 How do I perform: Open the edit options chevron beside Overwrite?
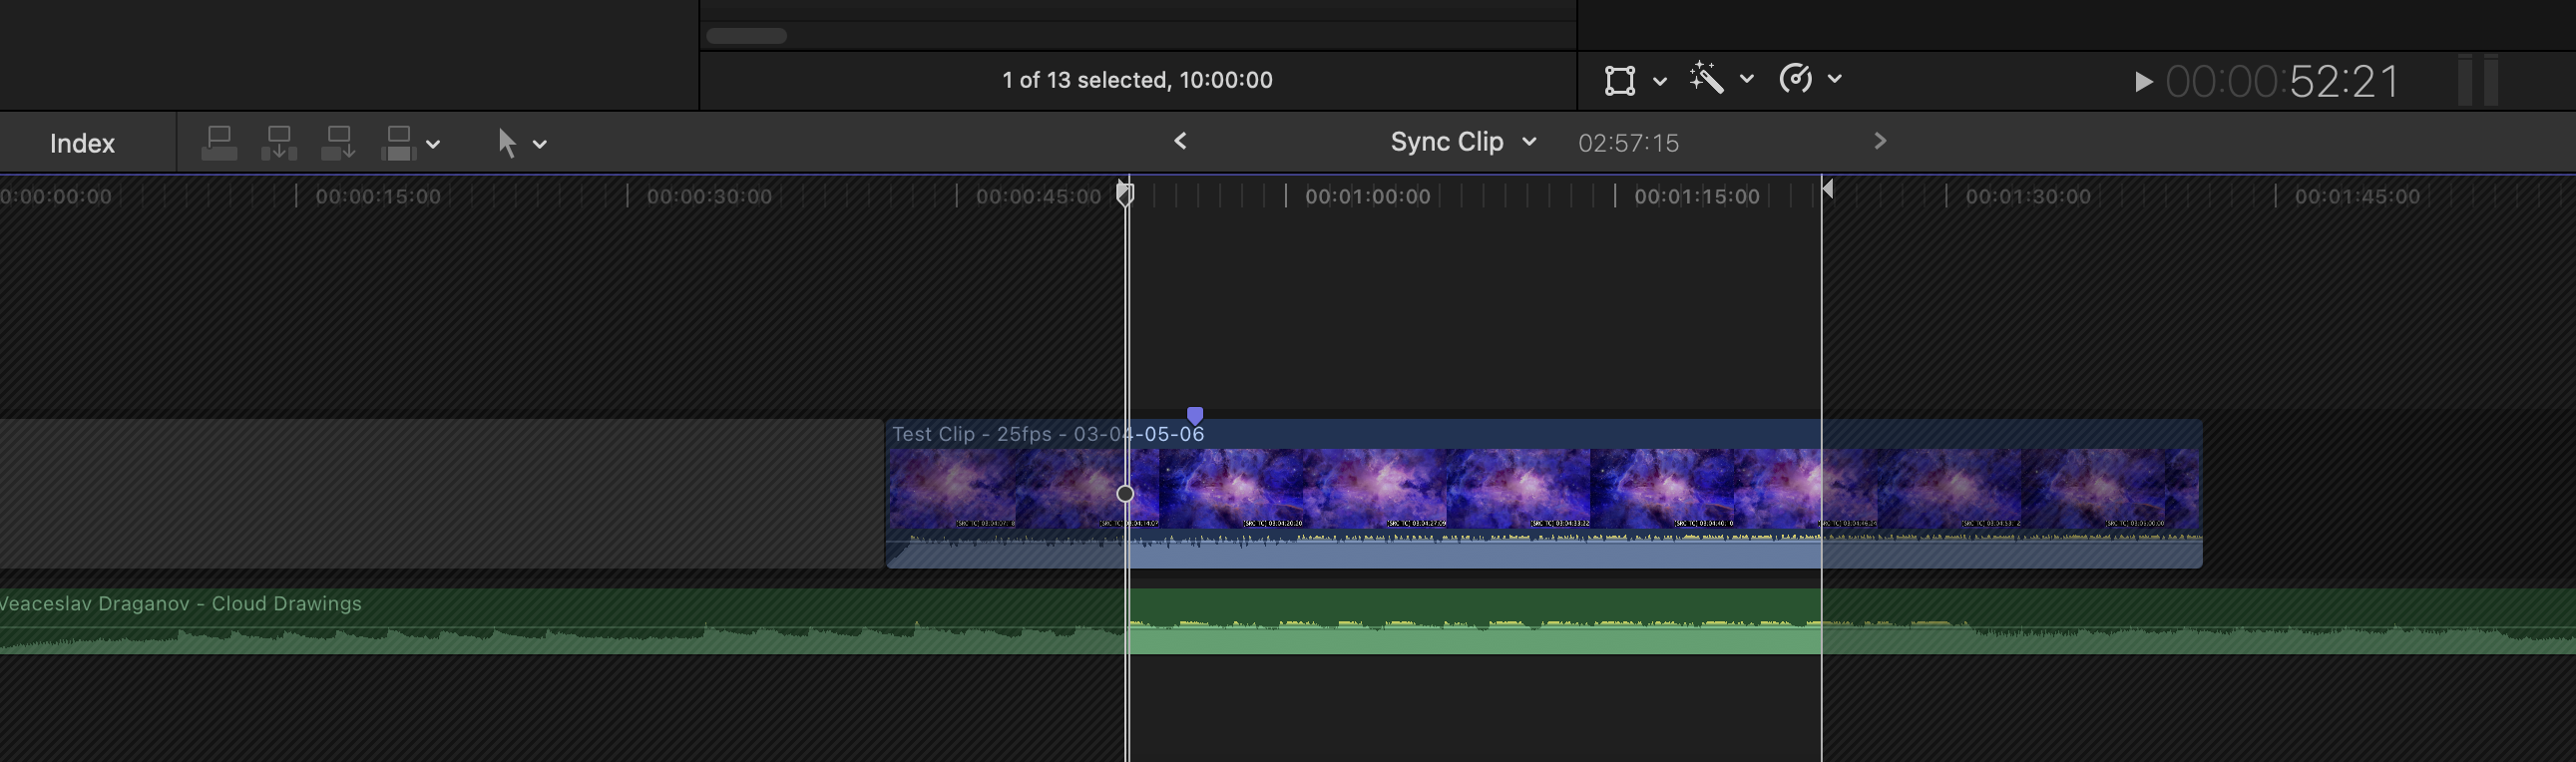[x=433, y=144]
